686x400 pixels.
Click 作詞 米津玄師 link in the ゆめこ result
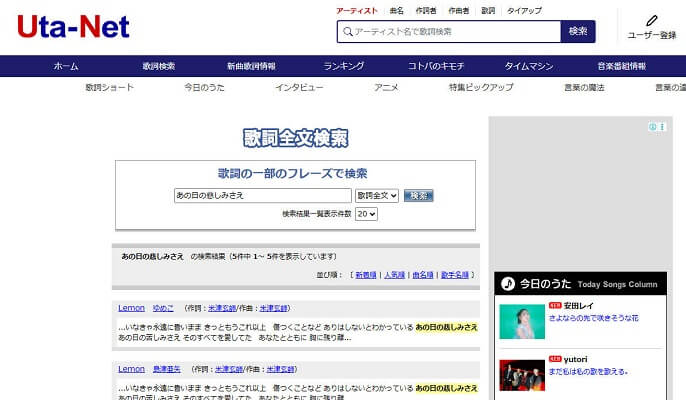click(222, 308)
